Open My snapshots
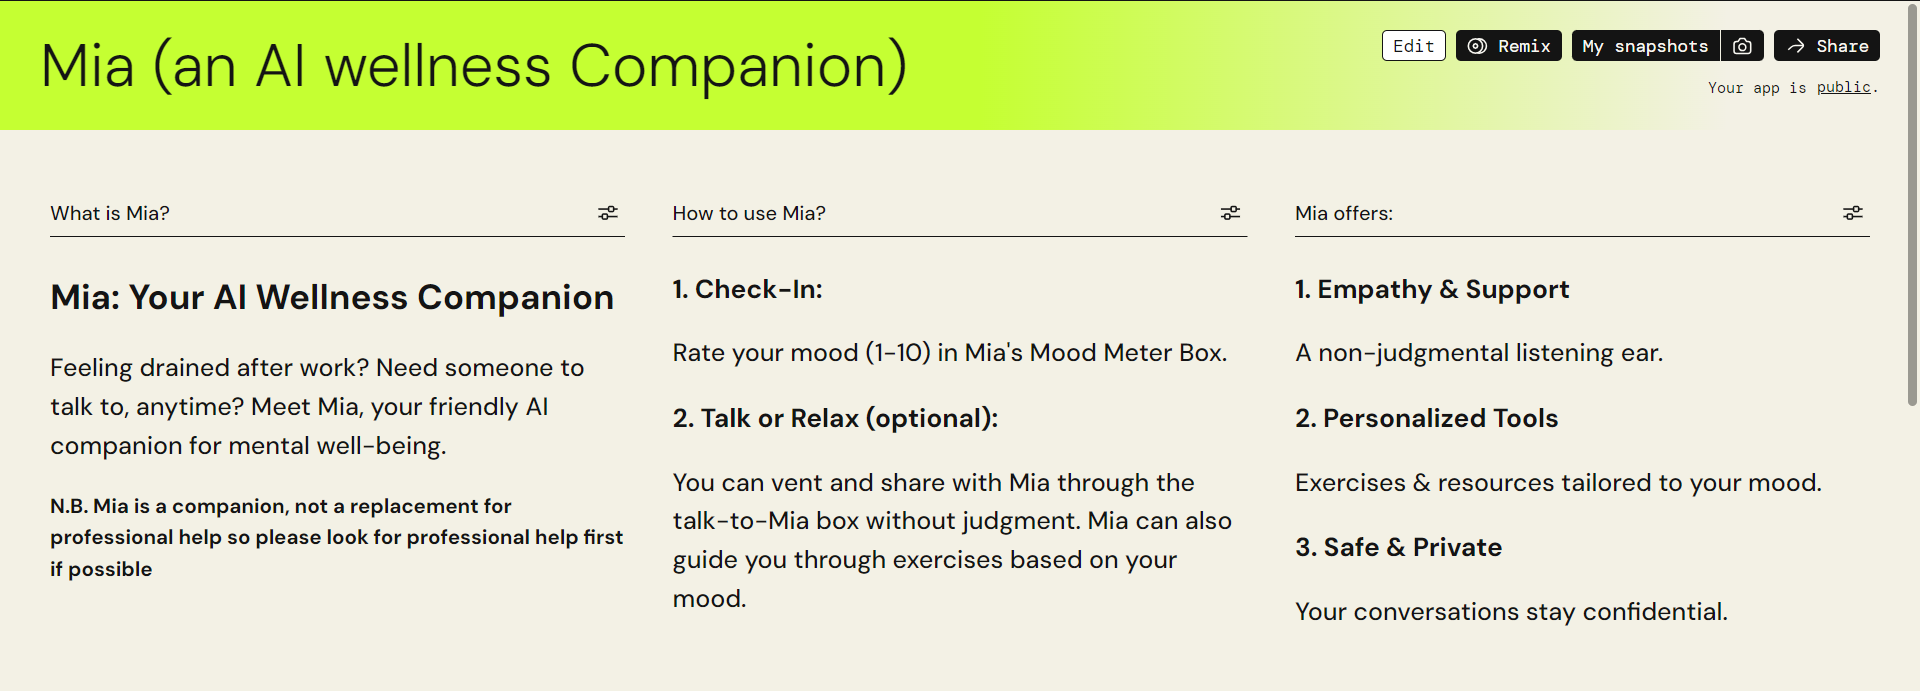 (x=1645, y=46)
